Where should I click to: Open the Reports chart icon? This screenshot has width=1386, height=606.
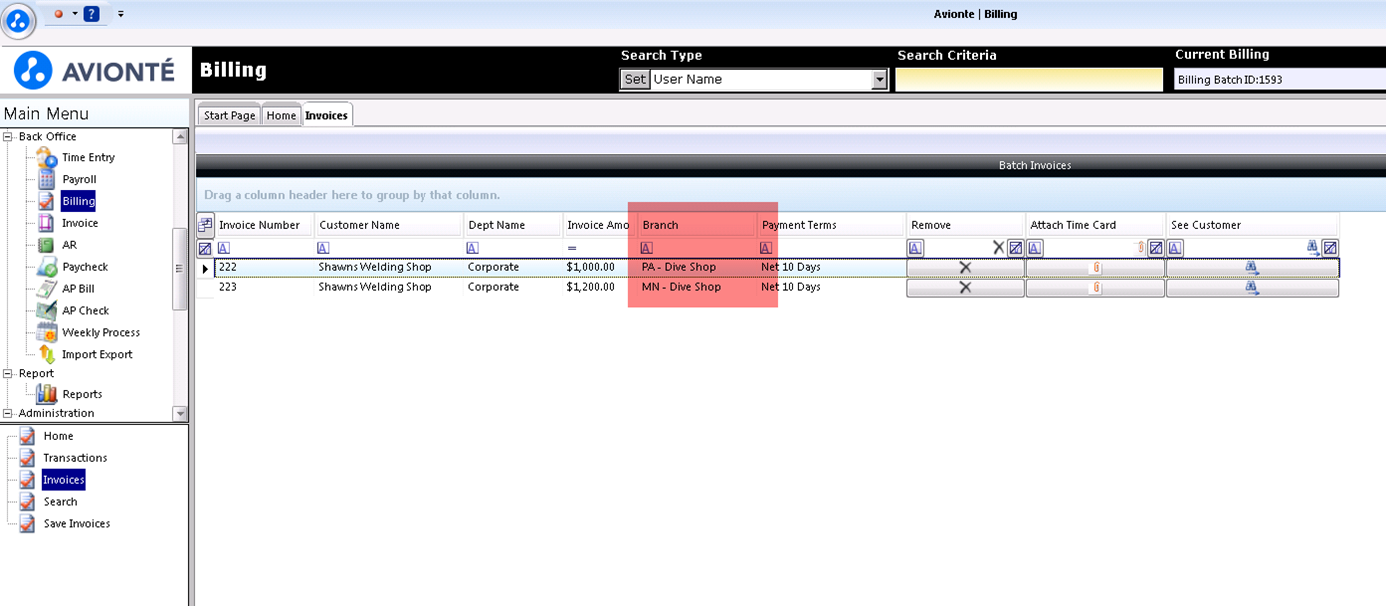click(x=46, y=394)
